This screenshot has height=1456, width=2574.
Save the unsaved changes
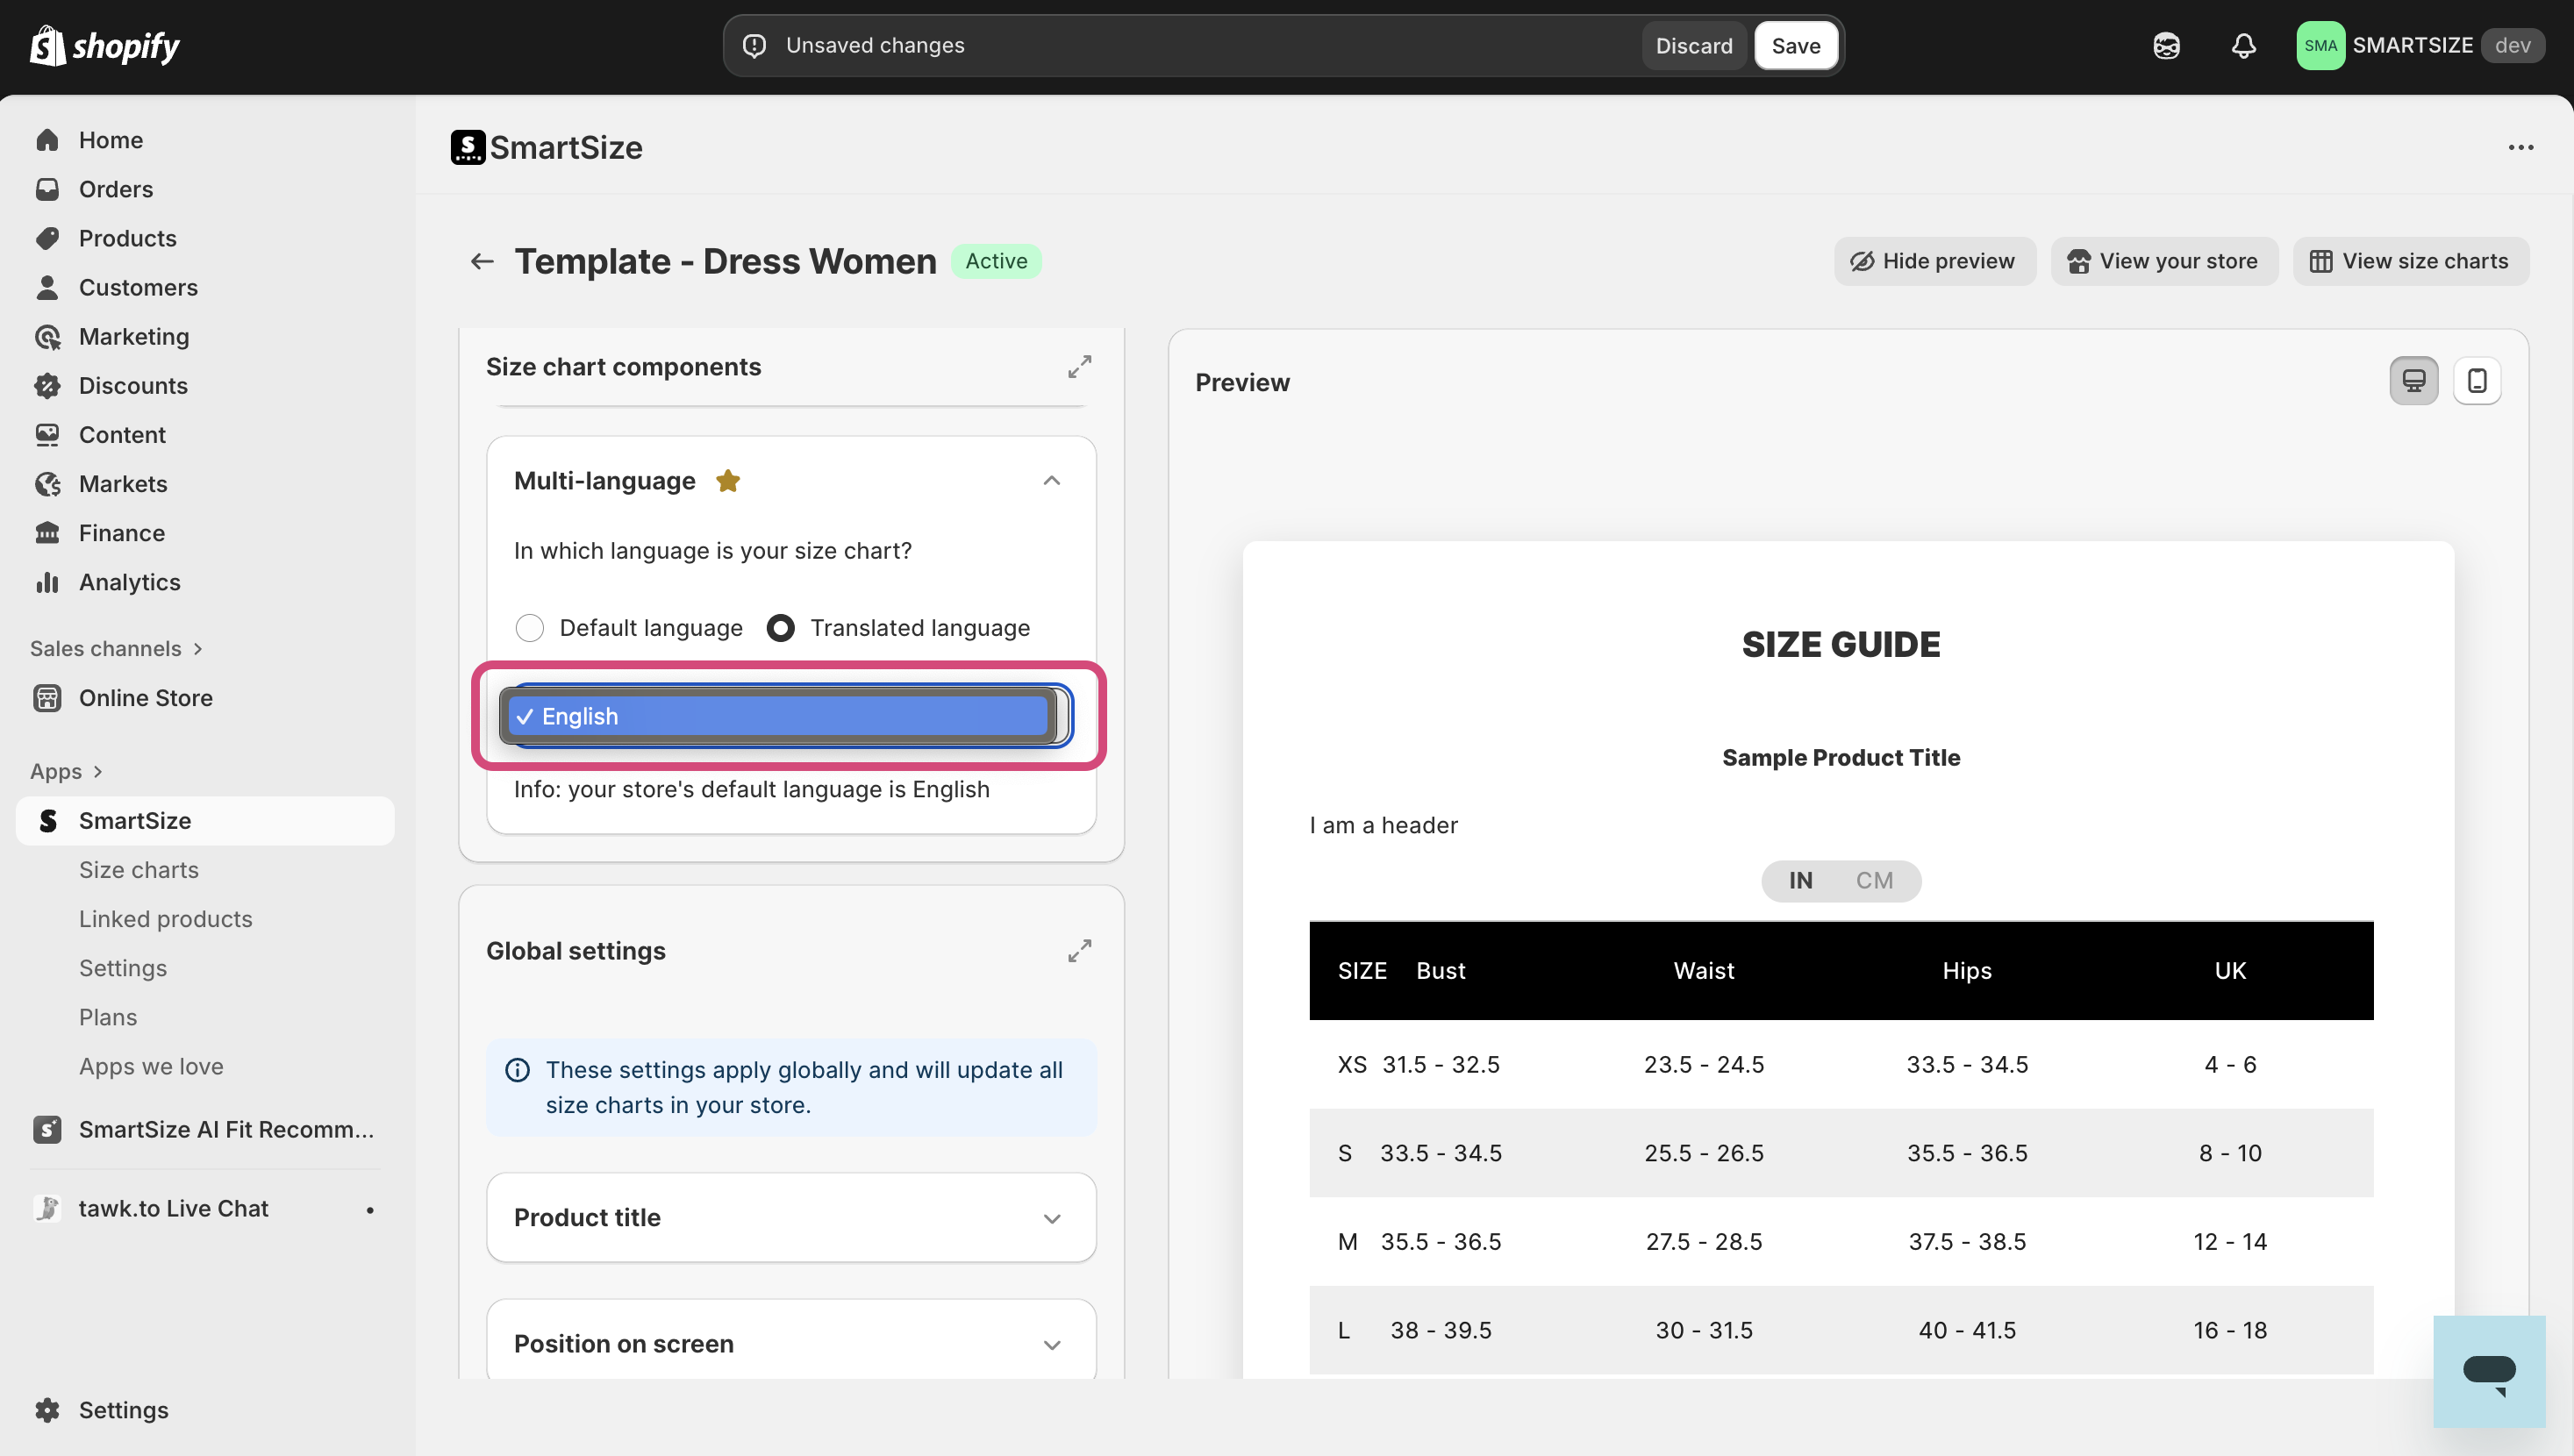click(x=1795, y=46)
